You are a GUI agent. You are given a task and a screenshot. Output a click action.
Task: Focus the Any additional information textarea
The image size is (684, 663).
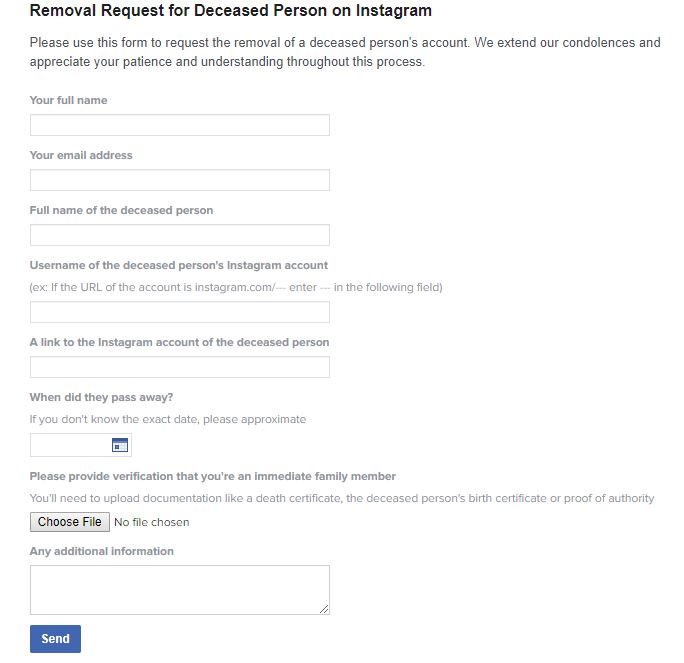coord(180,590)
